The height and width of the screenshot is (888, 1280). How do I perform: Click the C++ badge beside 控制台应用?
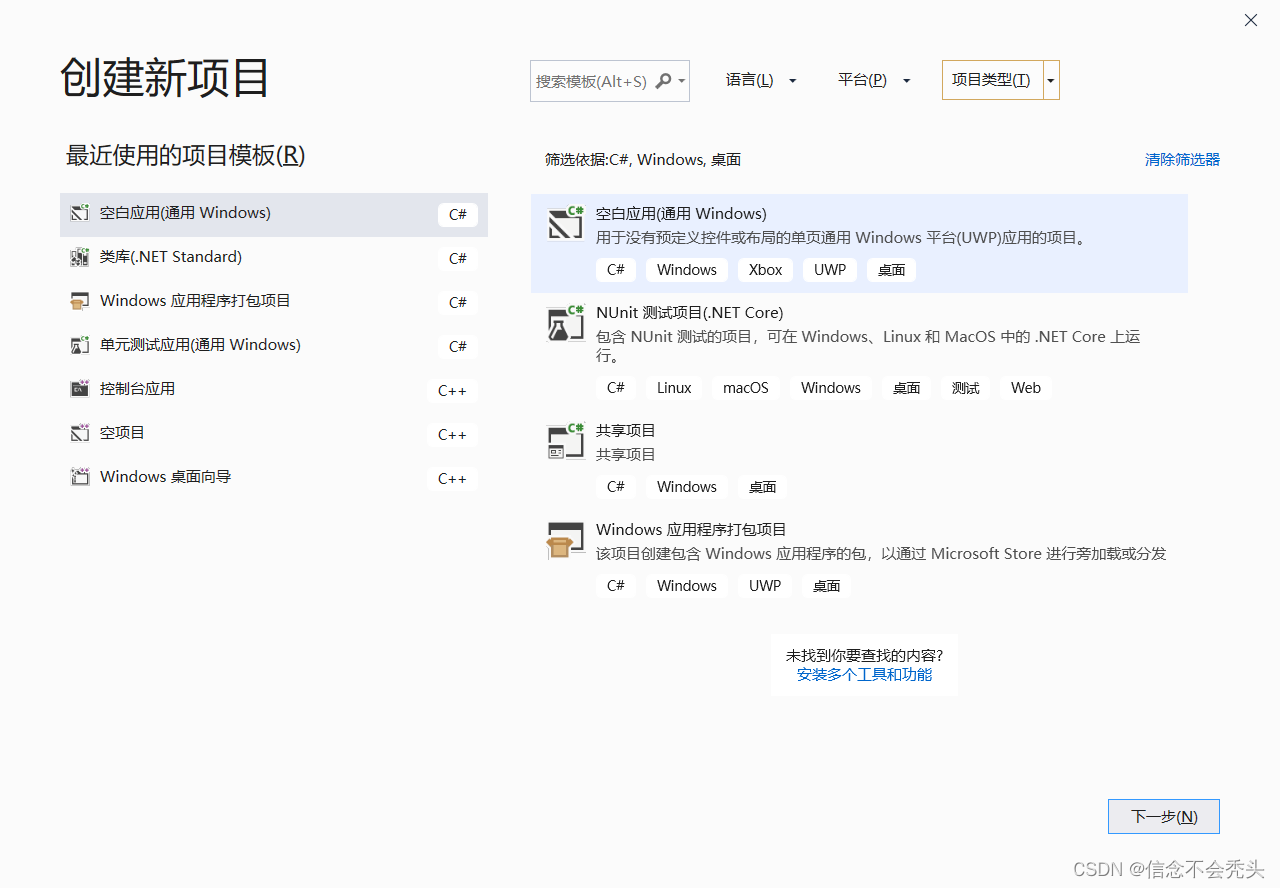pyautogui.click(x=453, y=390)
